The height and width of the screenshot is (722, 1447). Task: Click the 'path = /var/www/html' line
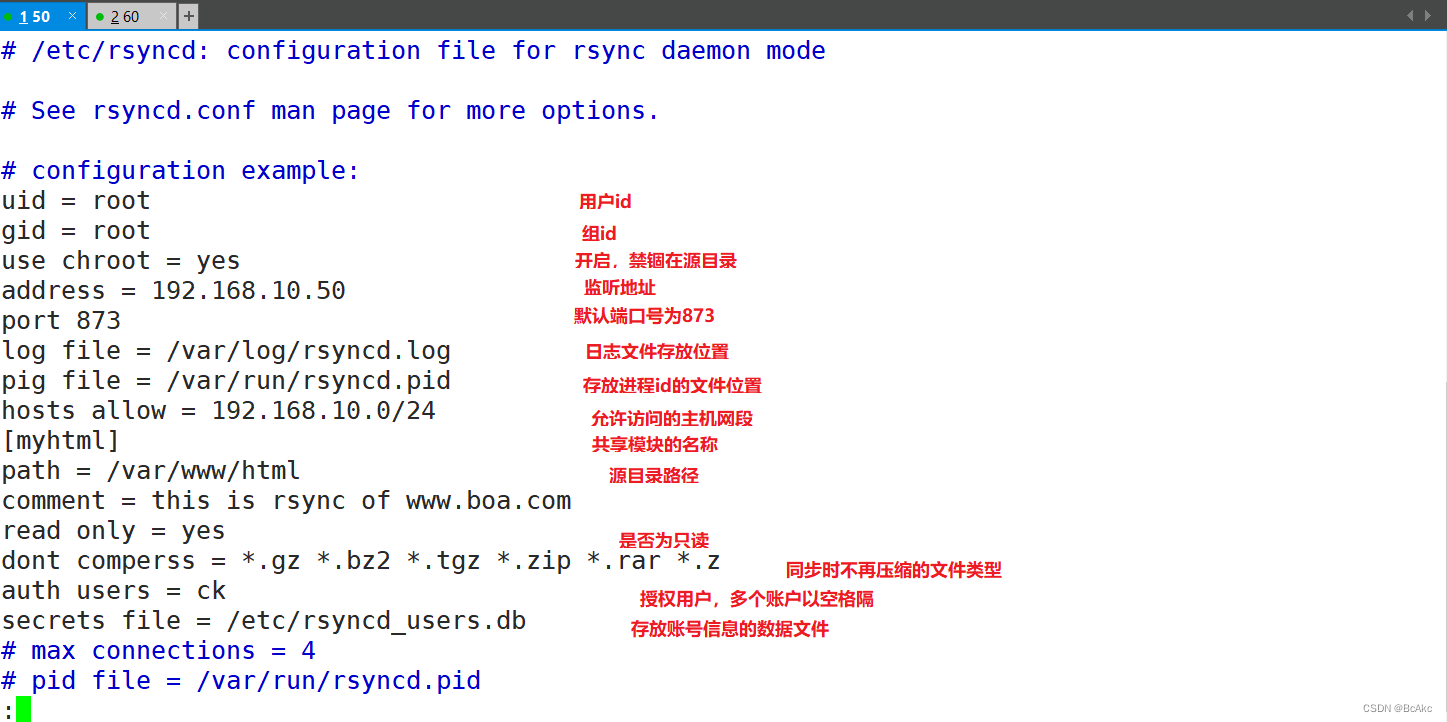151,471
